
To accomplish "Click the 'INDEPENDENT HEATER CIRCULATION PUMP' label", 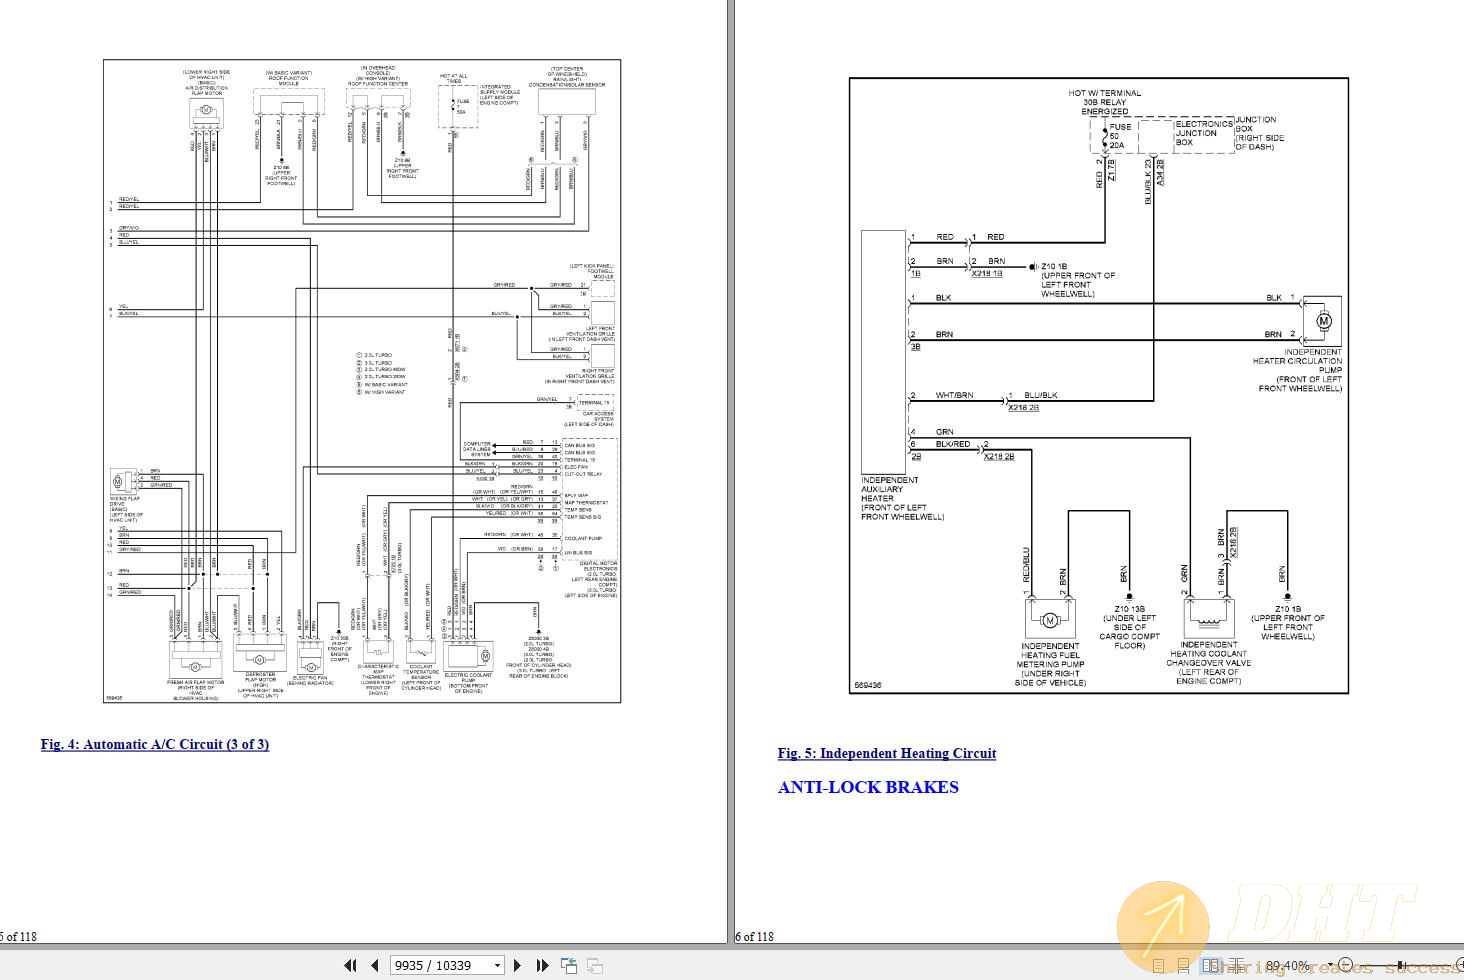I will point(1297,370).
